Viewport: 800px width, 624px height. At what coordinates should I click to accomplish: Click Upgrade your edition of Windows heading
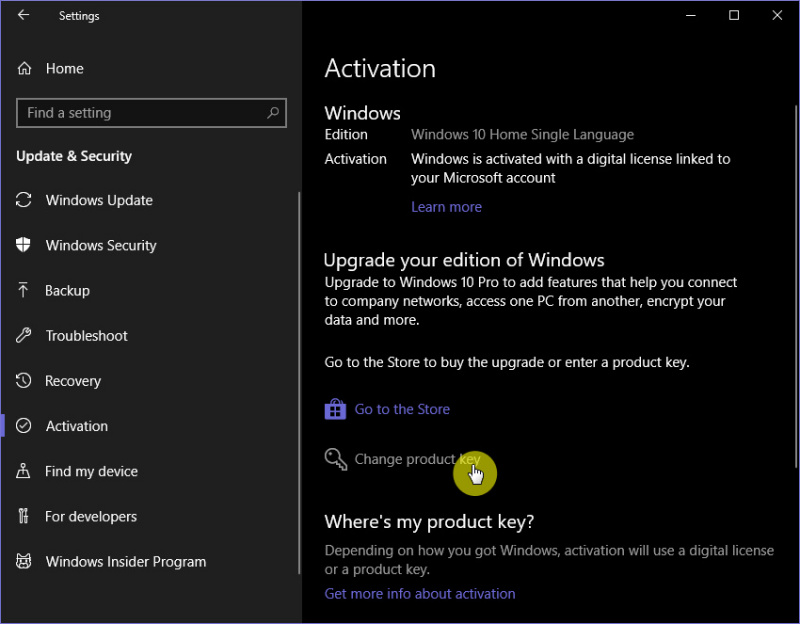pos(464,260)
